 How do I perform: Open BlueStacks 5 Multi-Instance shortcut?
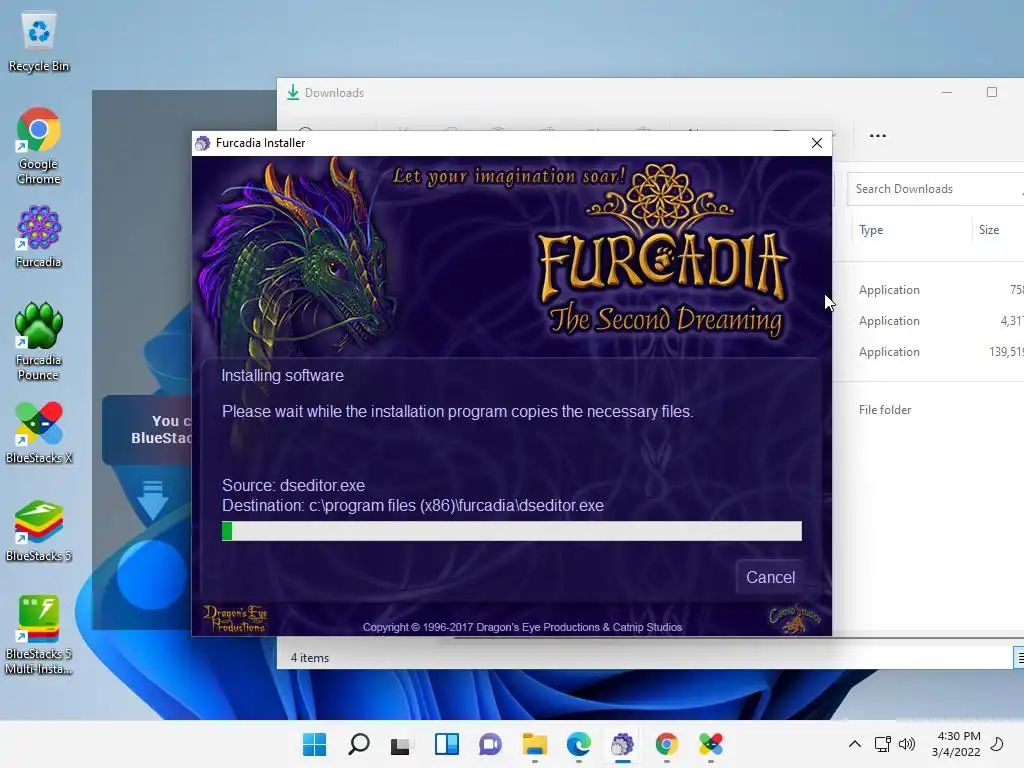[39, 635]
